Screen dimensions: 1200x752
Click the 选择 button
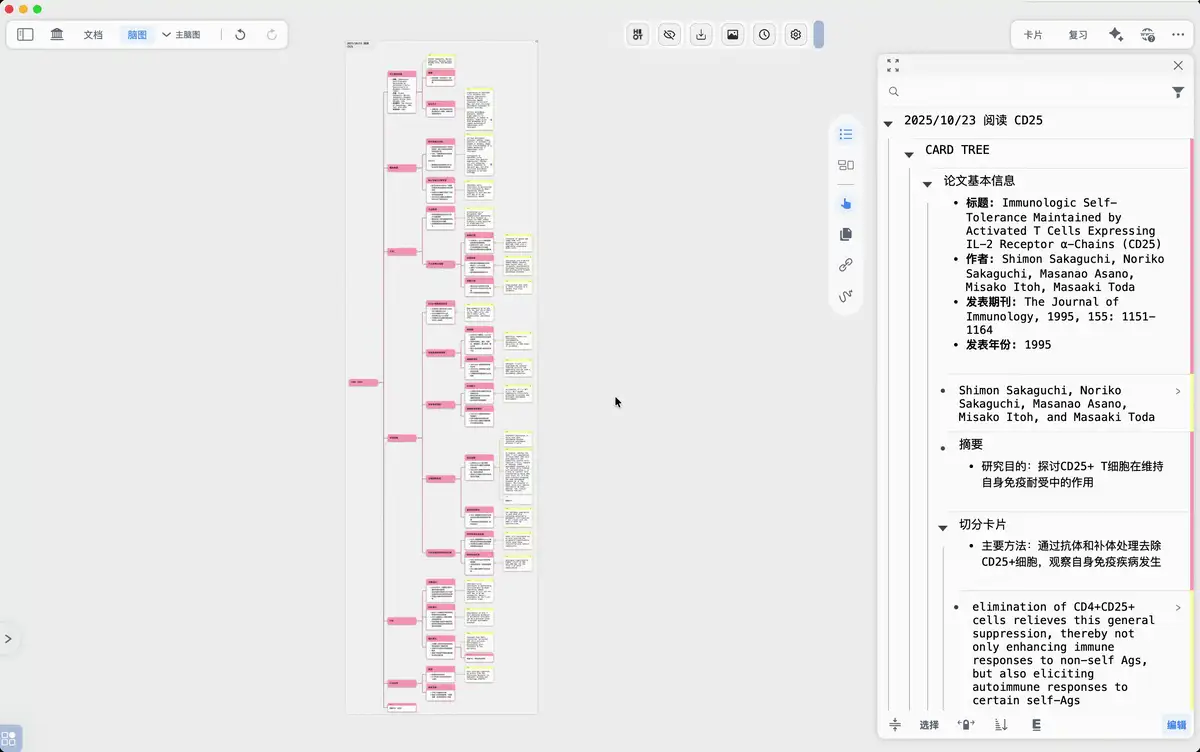tap(929, 724)
